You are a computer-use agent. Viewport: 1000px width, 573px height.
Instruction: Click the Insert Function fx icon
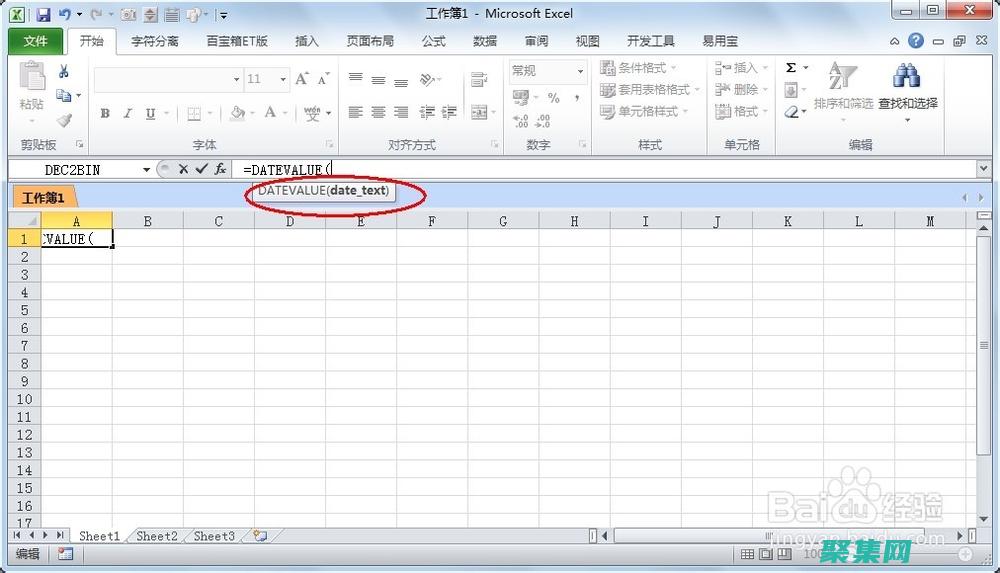[220, 169]
